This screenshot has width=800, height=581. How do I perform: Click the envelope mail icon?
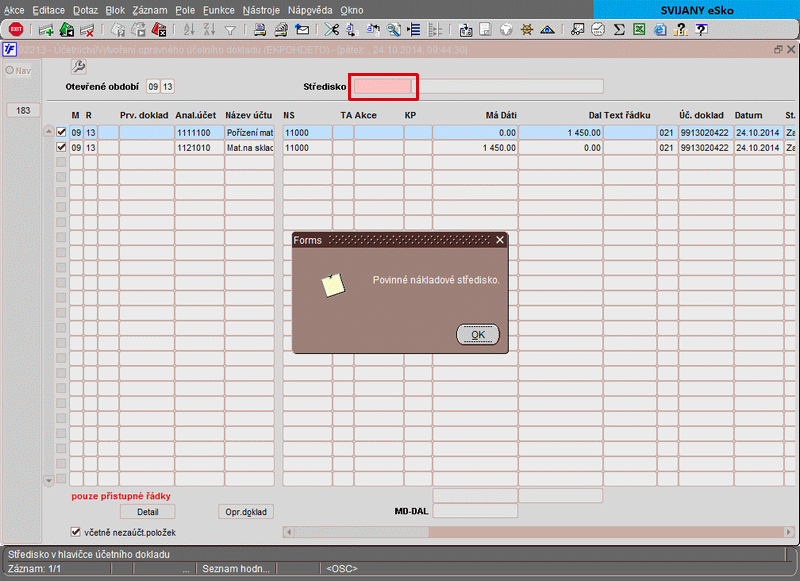point(302,30)
